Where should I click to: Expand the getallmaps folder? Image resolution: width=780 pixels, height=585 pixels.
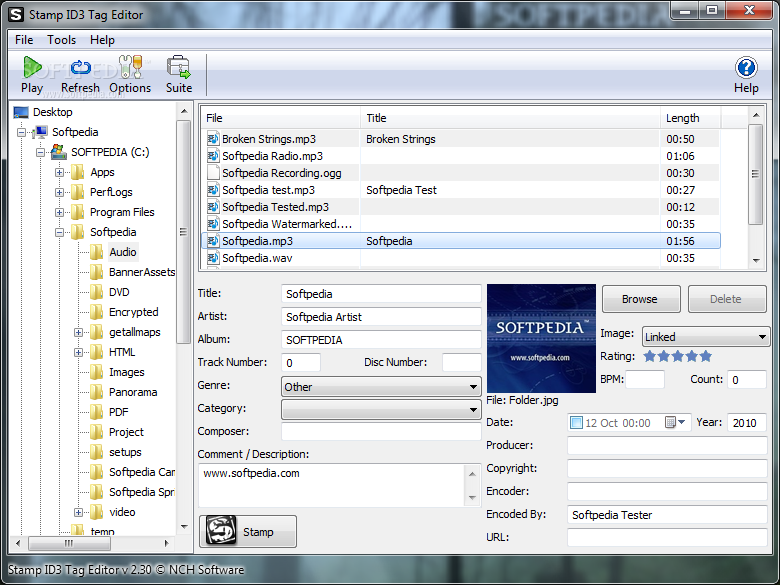point(78,332)
